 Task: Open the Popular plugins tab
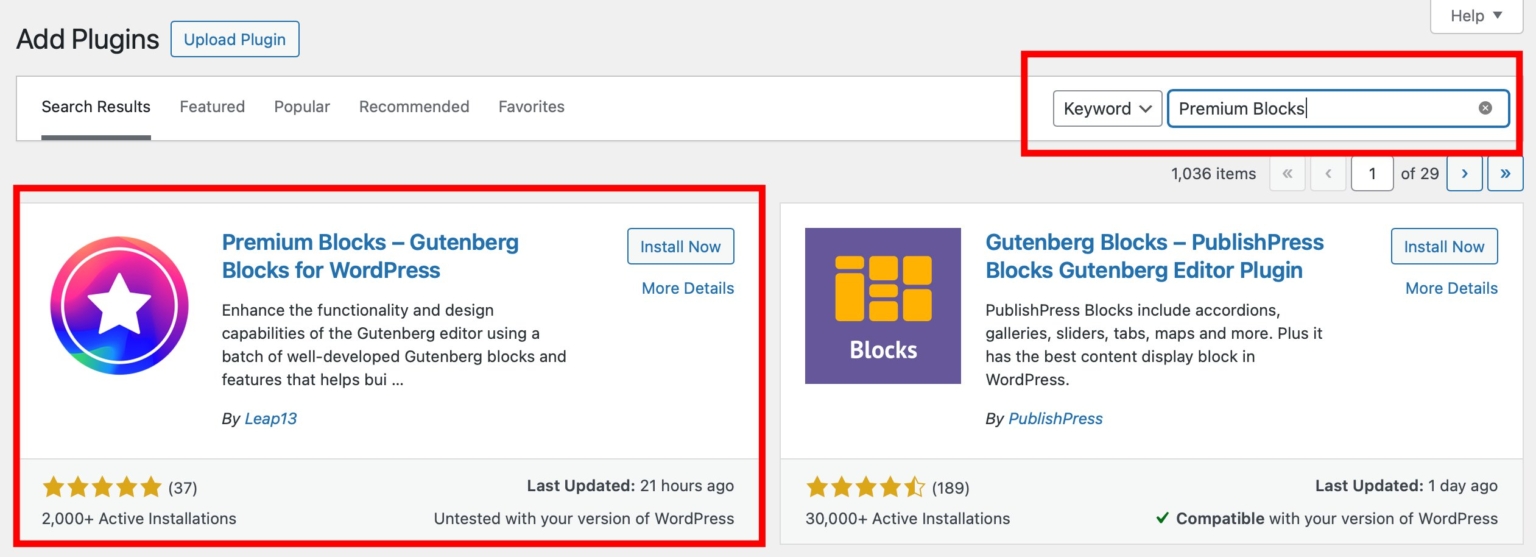(x=302, y=107)
